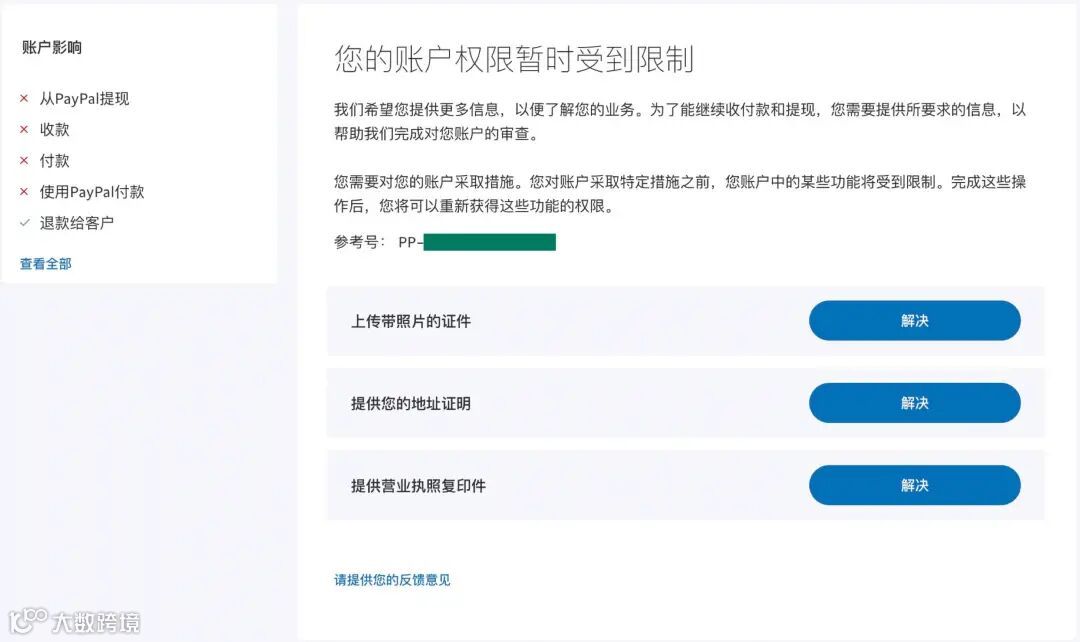
Task: Click the 大数跨境 watermark logo
Action: (x=75, y=621)
